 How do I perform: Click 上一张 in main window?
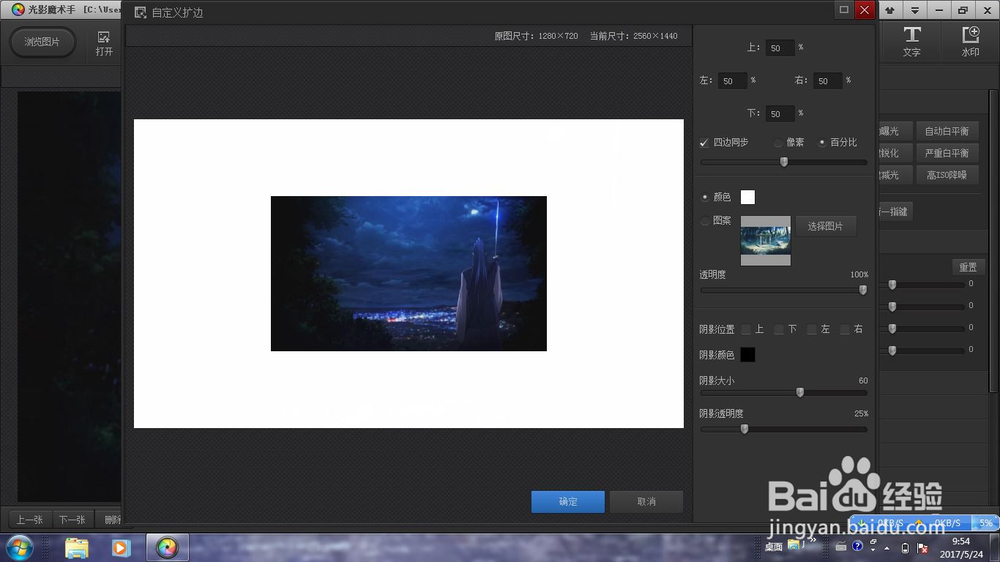click(29, 520)
